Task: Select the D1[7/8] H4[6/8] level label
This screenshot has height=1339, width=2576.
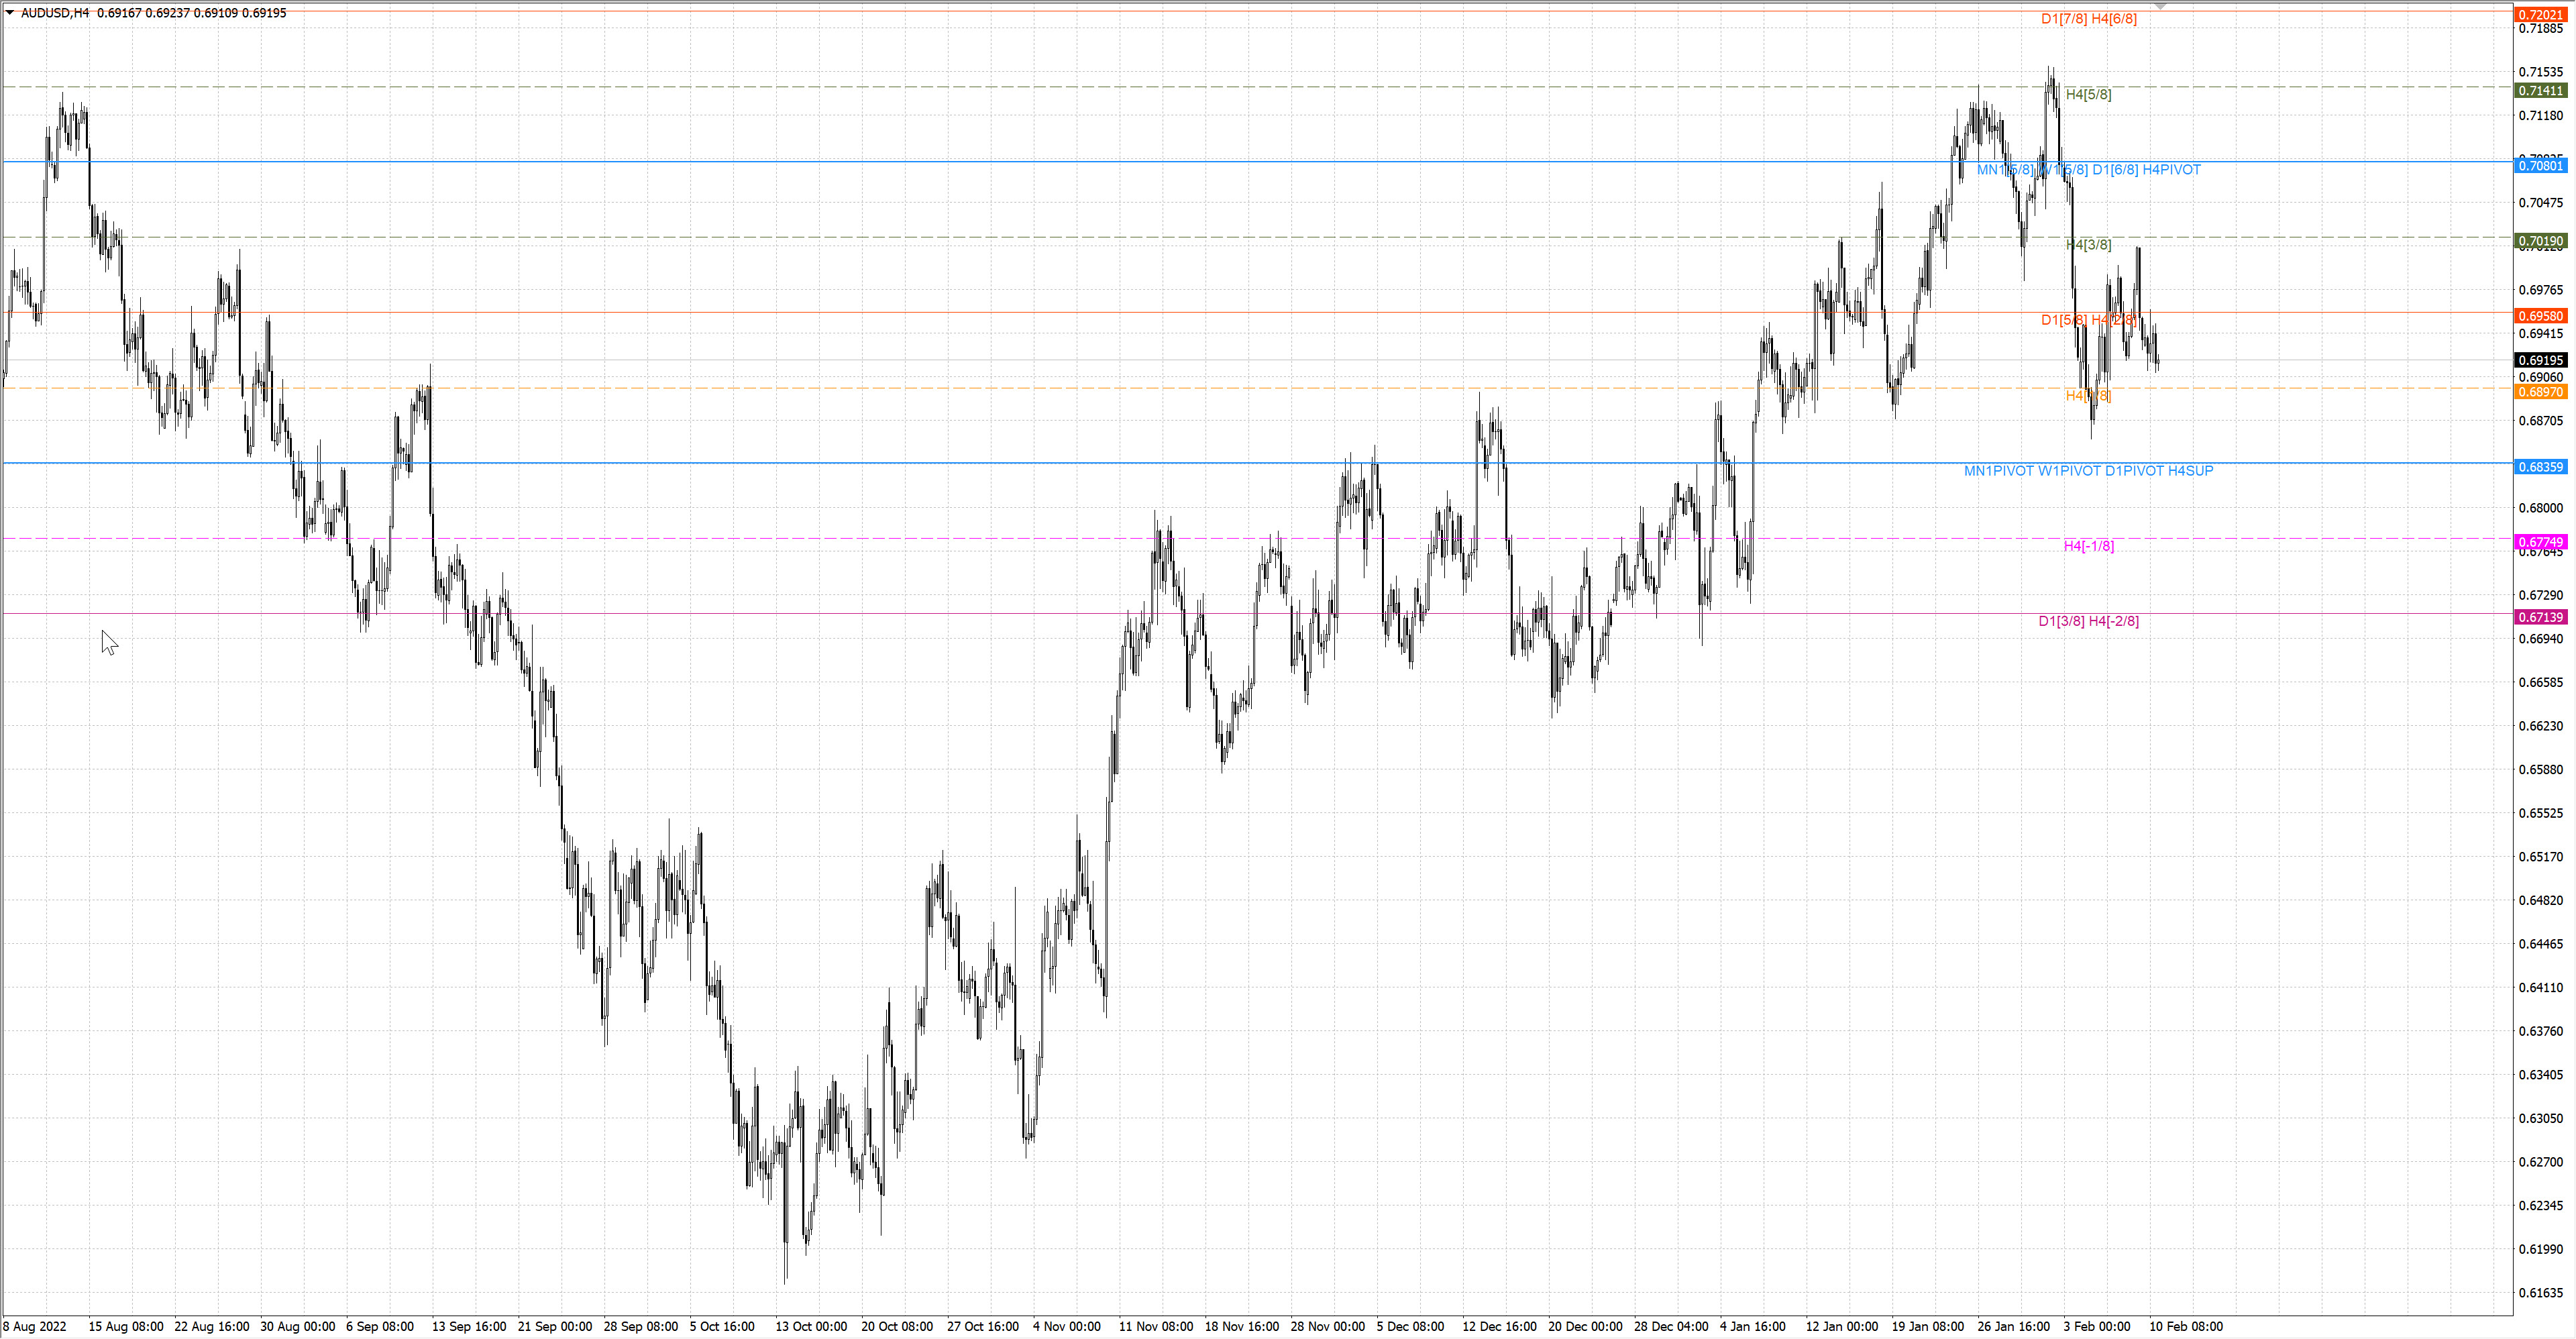Action: coord(2088,19)
